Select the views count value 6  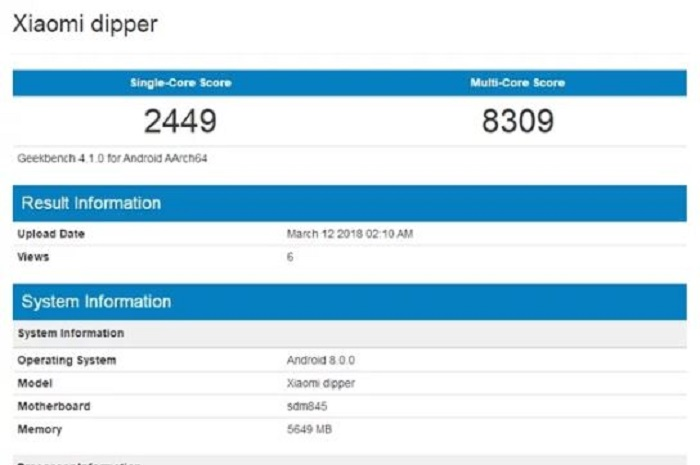pyautogui.click(x=290, y=257)
